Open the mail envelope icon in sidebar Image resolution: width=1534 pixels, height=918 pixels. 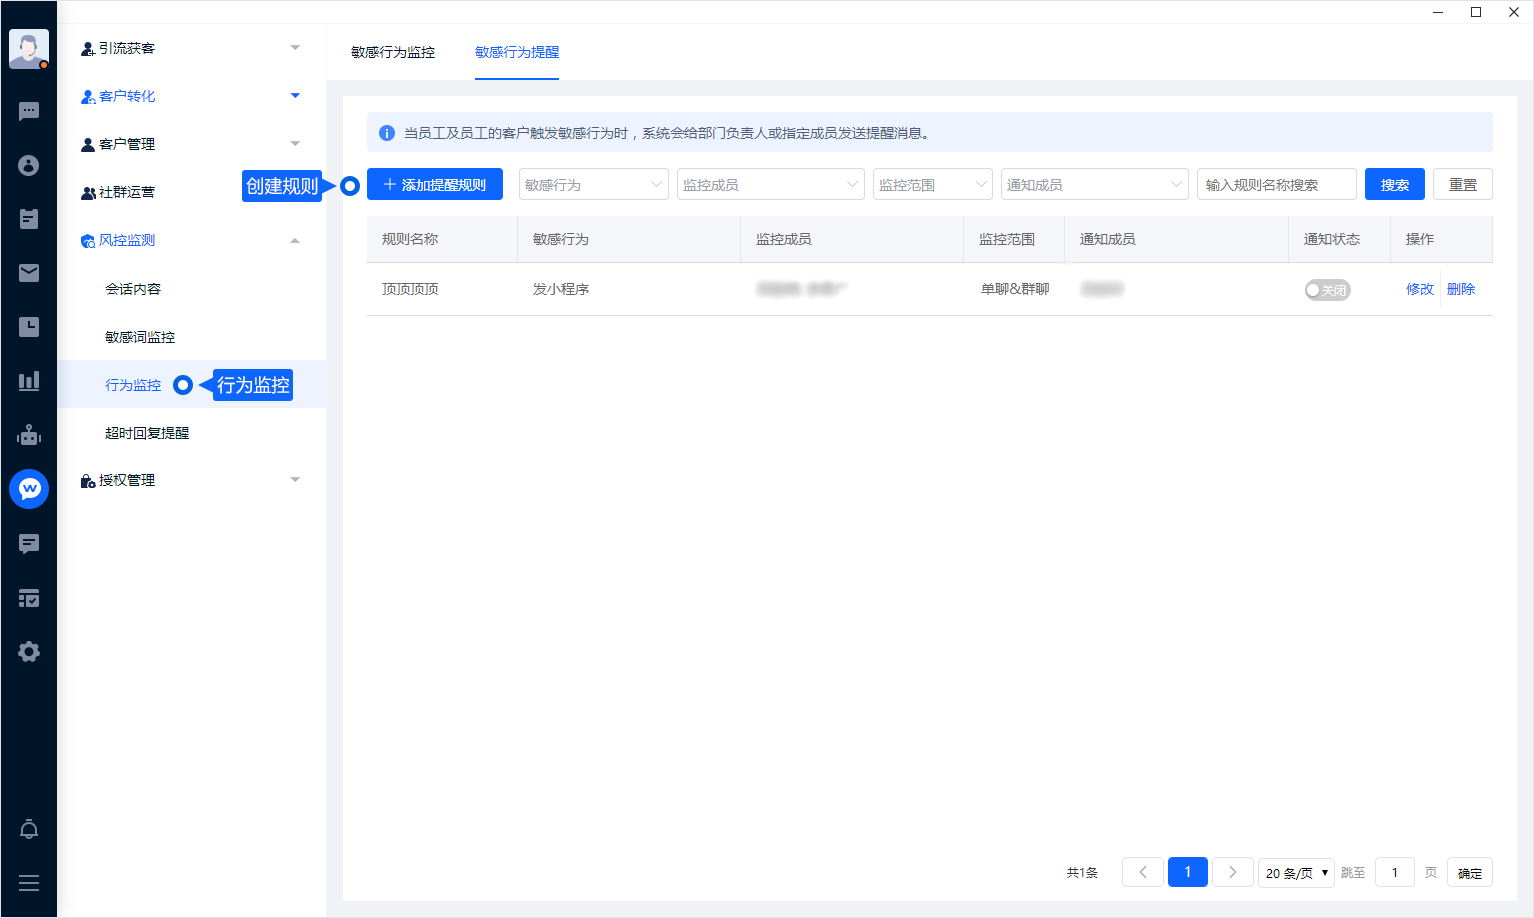point(29,273)
